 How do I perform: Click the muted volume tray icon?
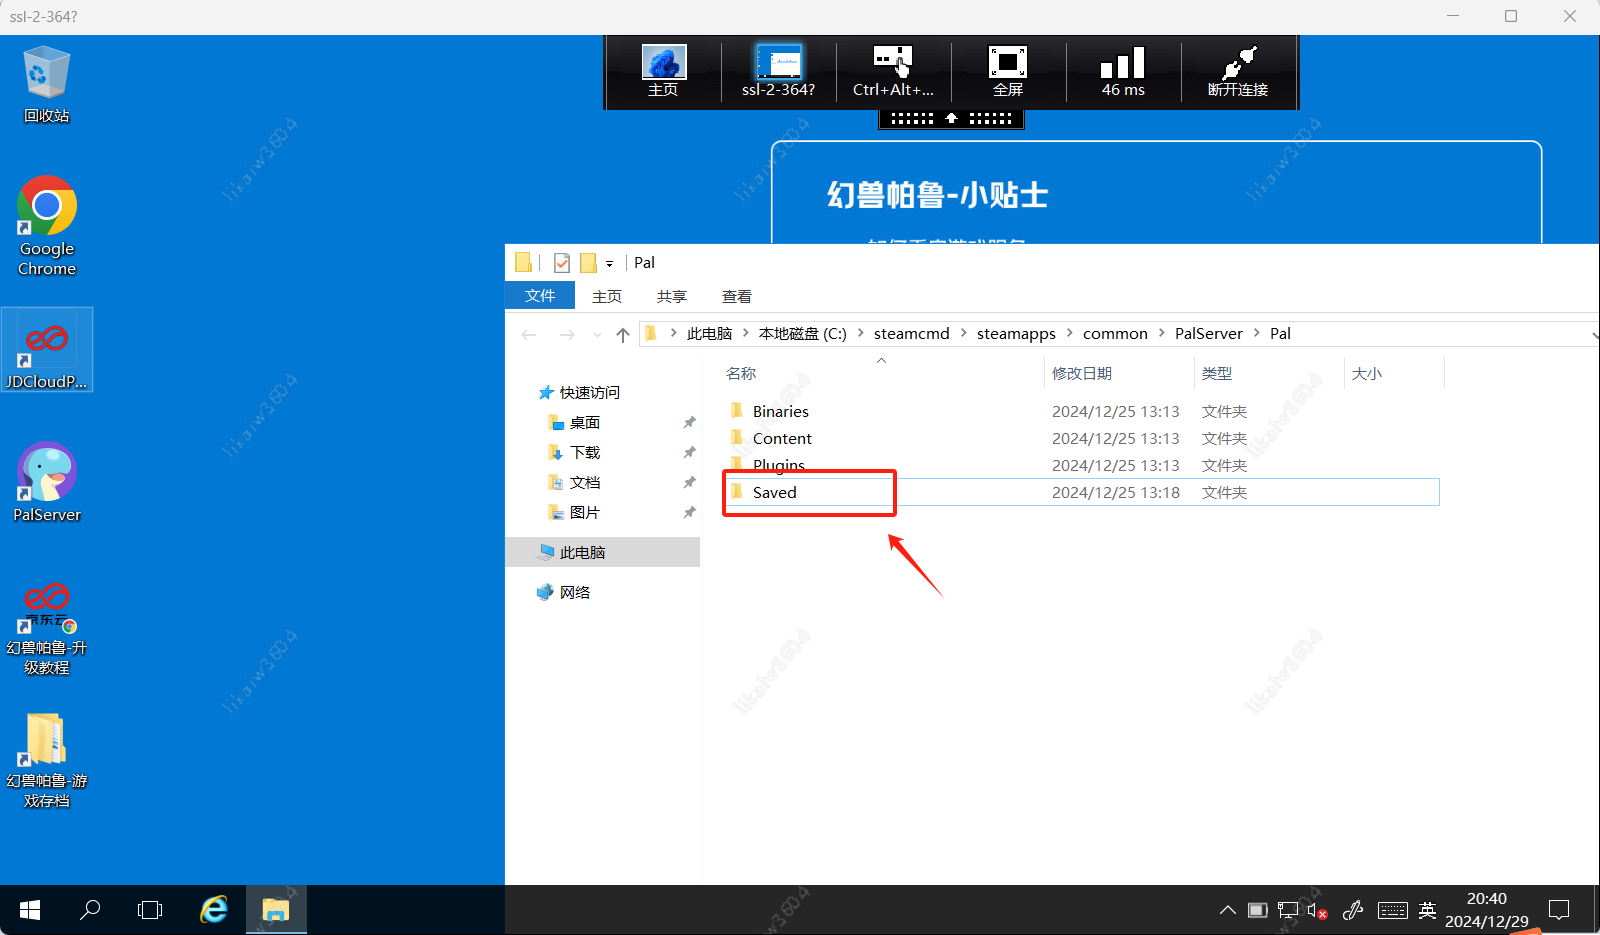(1317, 910)
